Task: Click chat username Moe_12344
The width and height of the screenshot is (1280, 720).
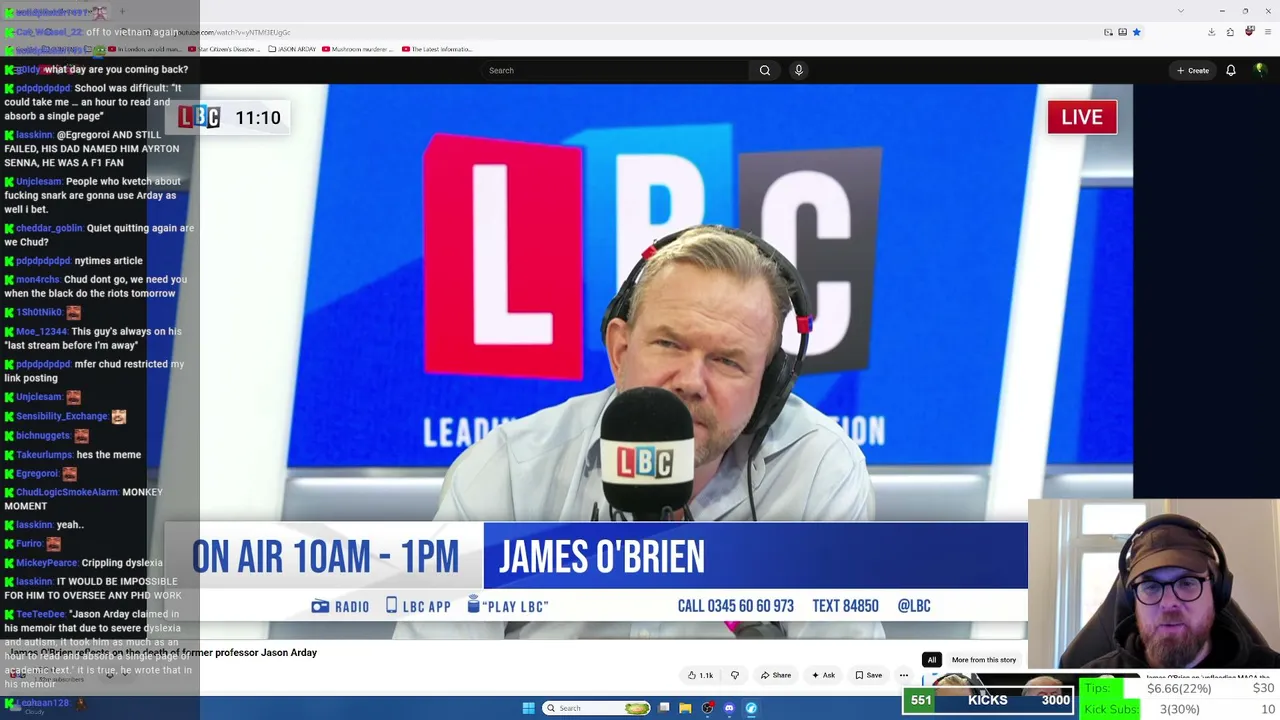Action: [41, 331]
